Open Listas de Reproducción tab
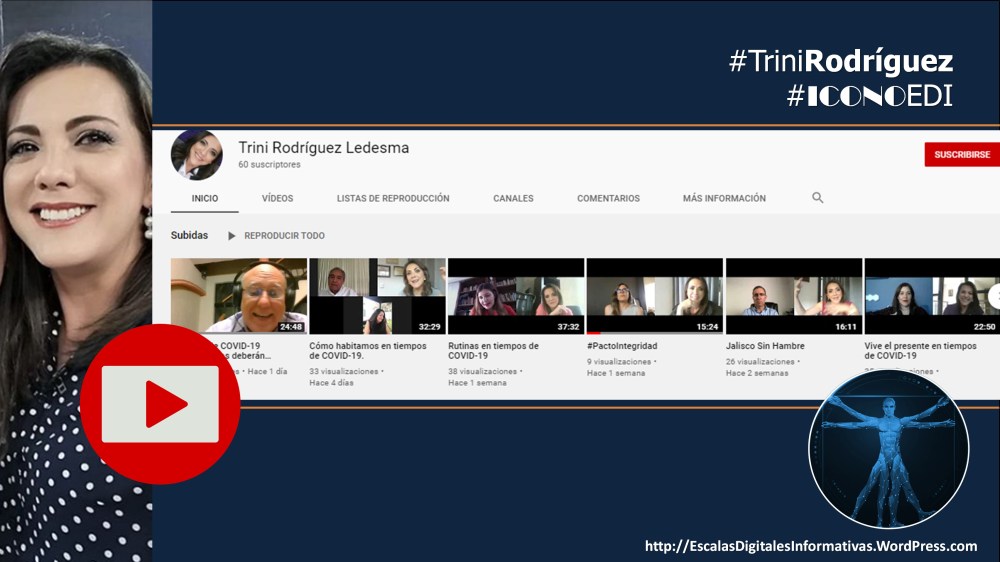This screenshot has width=1000, height=562. coord(393,198)
